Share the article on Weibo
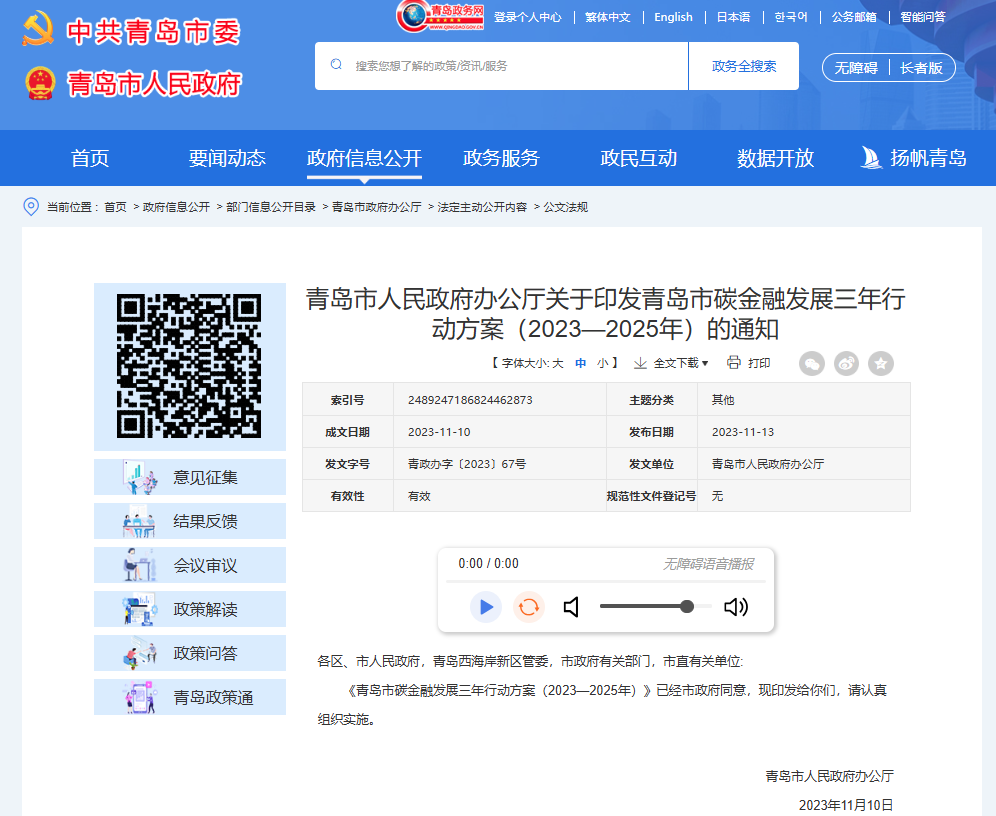996x816 pixels. click(846, 364)
